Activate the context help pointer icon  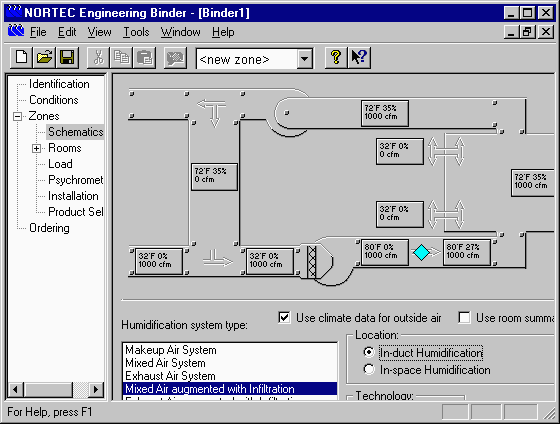click(359, 58)
